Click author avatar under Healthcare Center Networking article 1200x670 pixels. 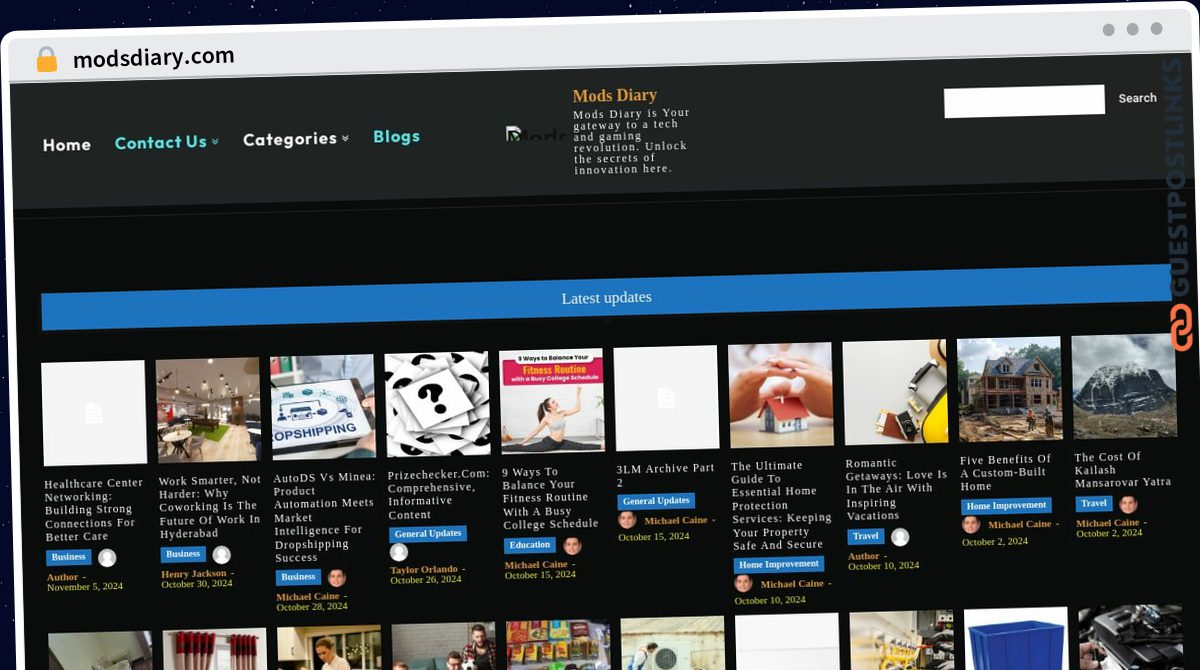107,558
